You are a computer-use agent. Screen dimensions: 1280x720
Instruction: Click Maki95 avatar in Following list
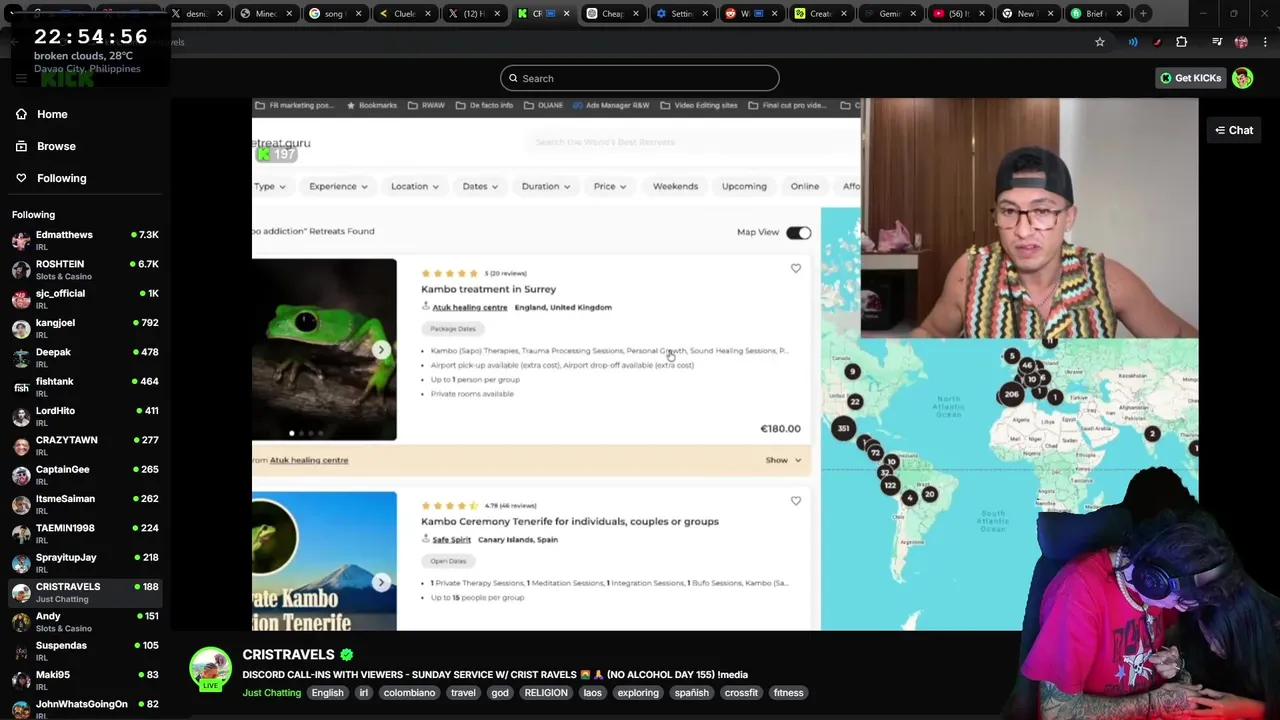[x=21, y=680]
